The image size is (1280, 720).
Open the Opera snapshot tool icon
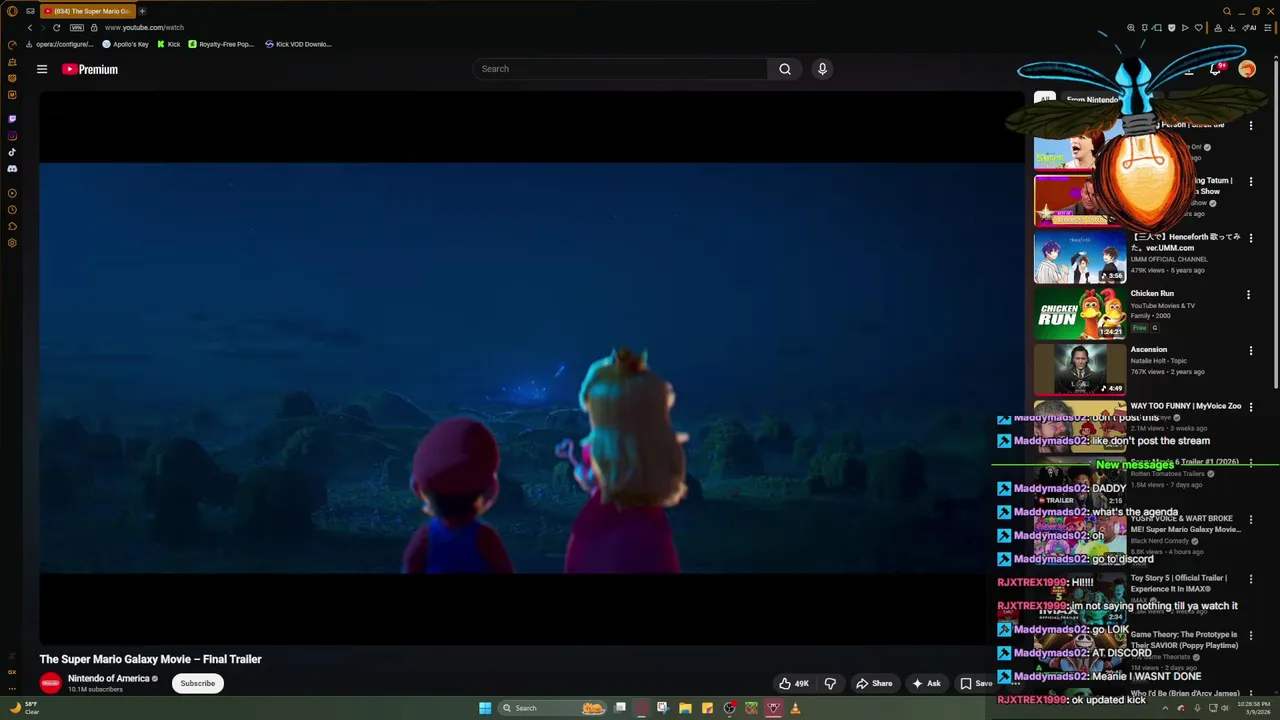point(1158,27)
